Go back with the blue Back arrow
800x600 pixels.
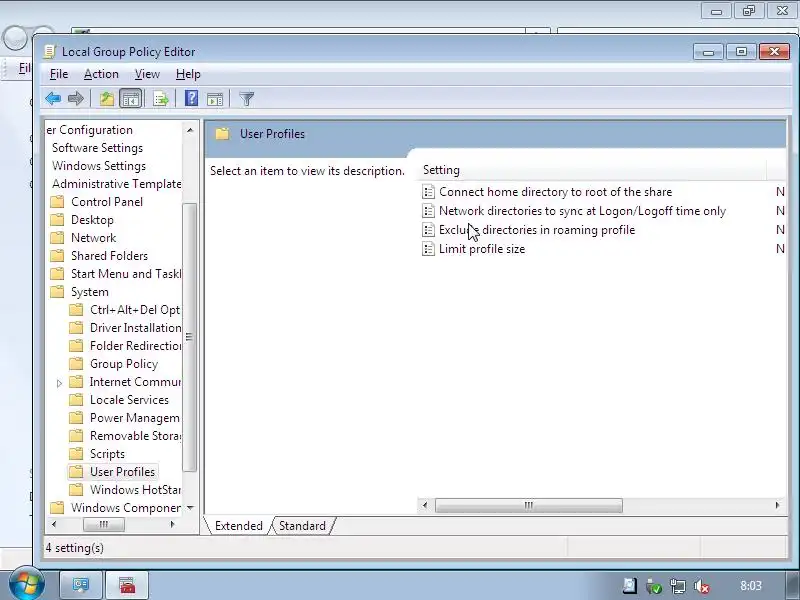[53, 98]
